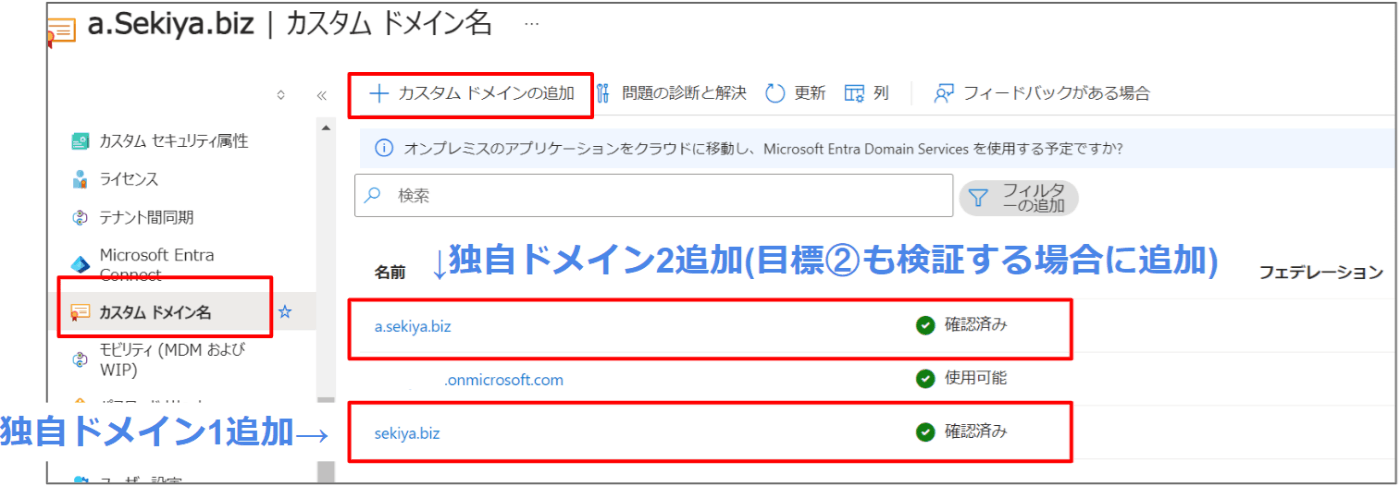The image size is (1400, 486).
Task: Click the カスタム セキュリティ属性 icon
Action: 81,141
